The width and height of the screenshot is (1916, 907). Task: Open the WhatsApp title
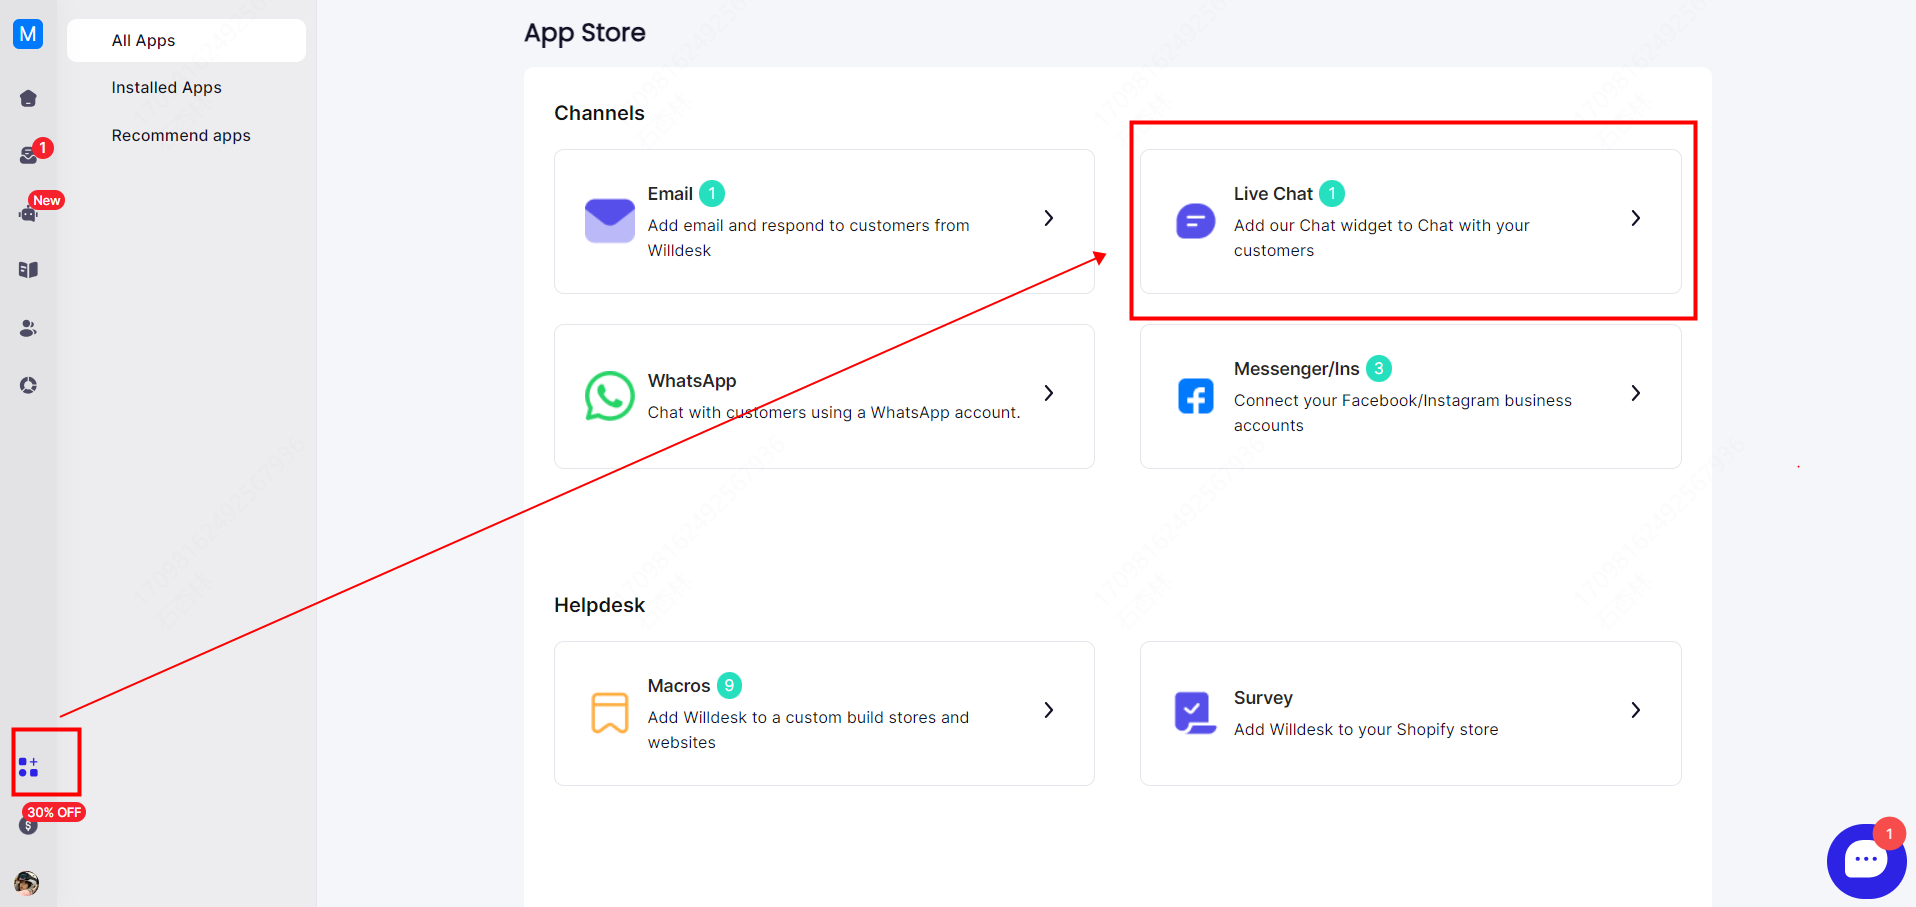[x=692, y=381]
